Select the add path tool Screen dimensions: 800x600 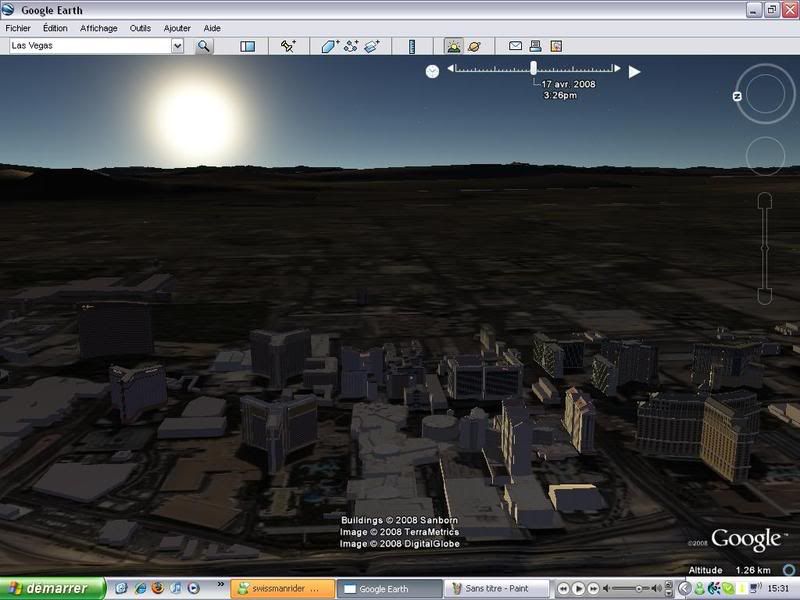click(x=351, y=46)
